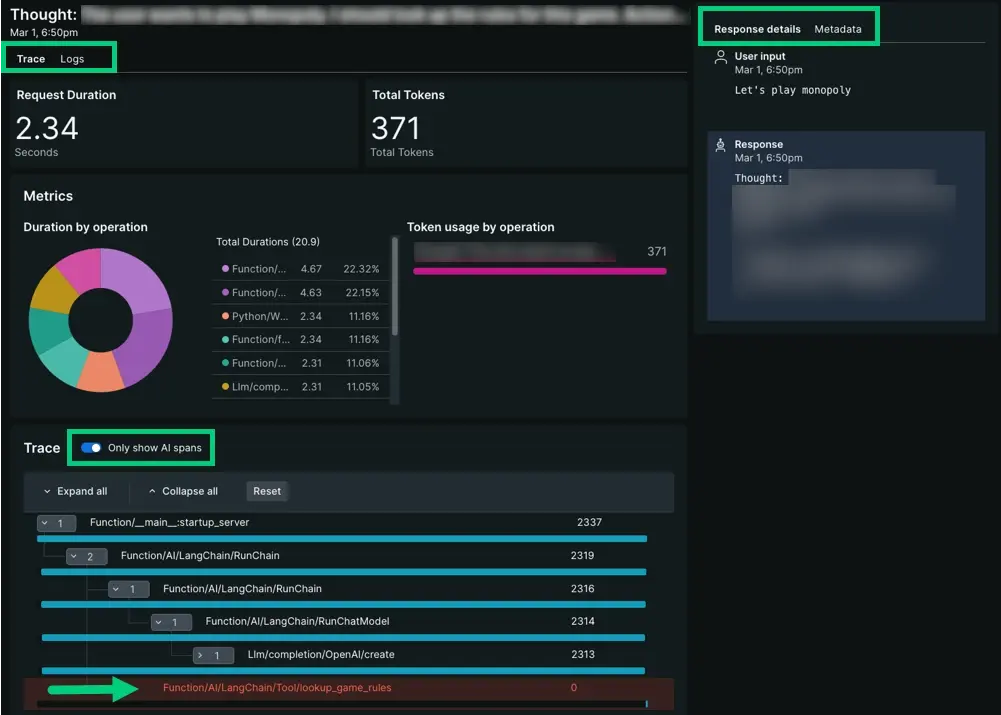Click the pink token usage bar
The width and height of the screenshot is (1001, 715).
coord(539,271)
